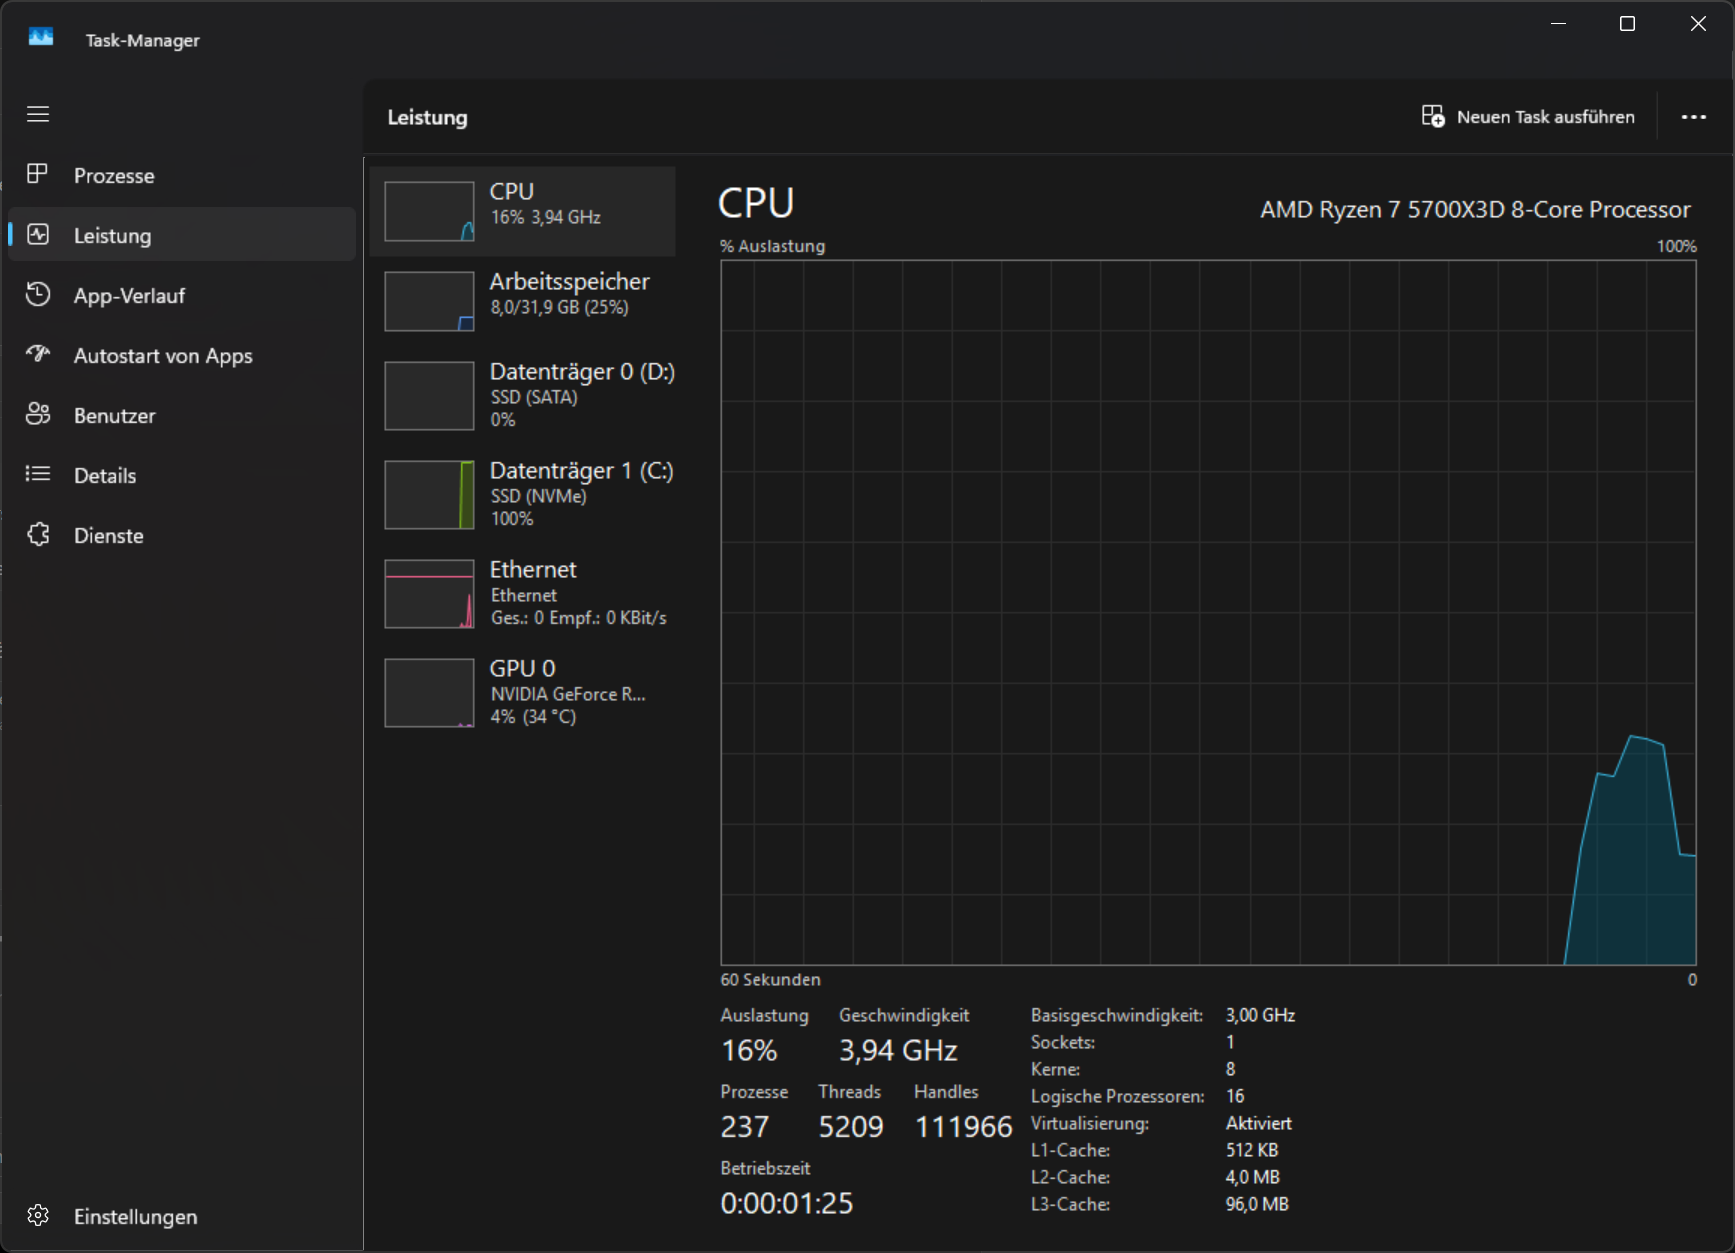Screen dimensions: 1735x1253
Task: Click the Benutzer users icon
Action: pos(38,414)
